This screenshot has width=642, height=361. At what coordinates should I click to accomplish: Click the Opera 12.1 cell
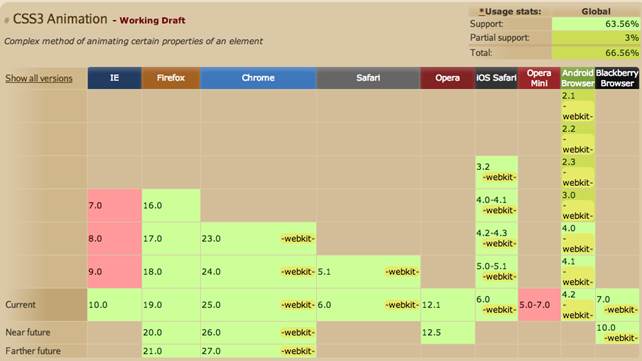(448, 305)
